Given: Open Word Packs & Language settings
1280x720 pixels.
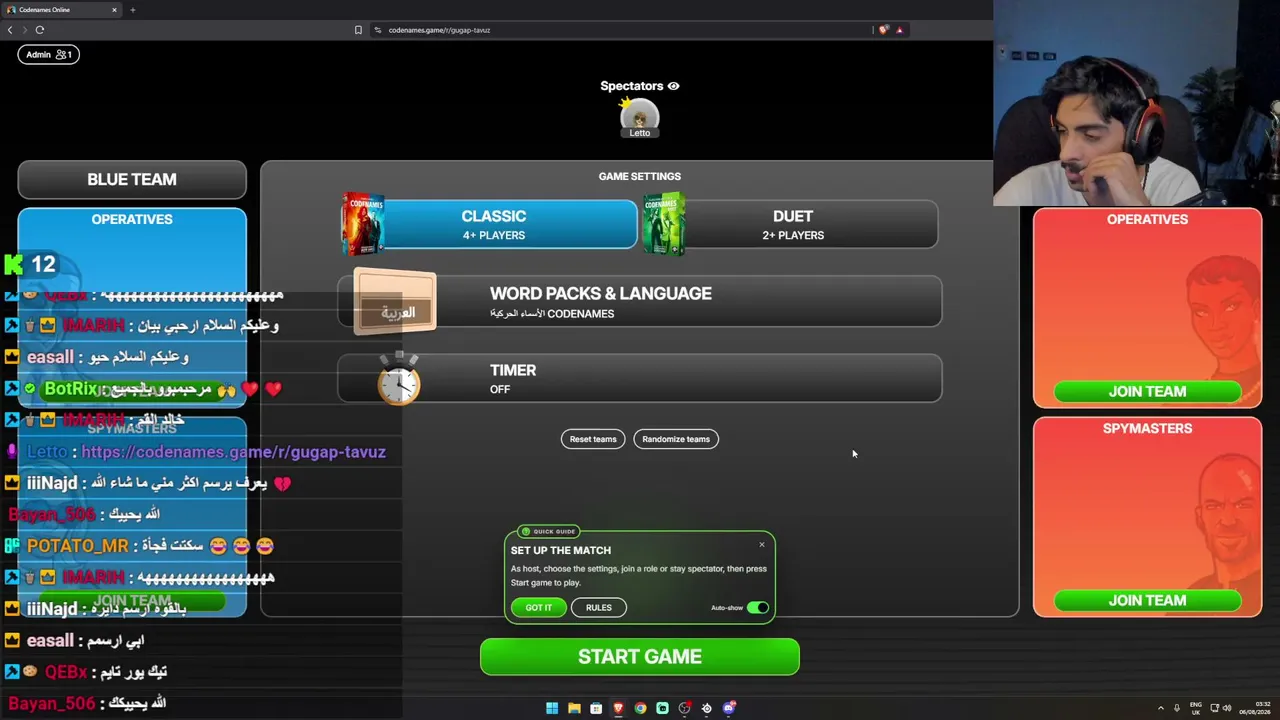Looking at the screenshot, I should 640,301.
